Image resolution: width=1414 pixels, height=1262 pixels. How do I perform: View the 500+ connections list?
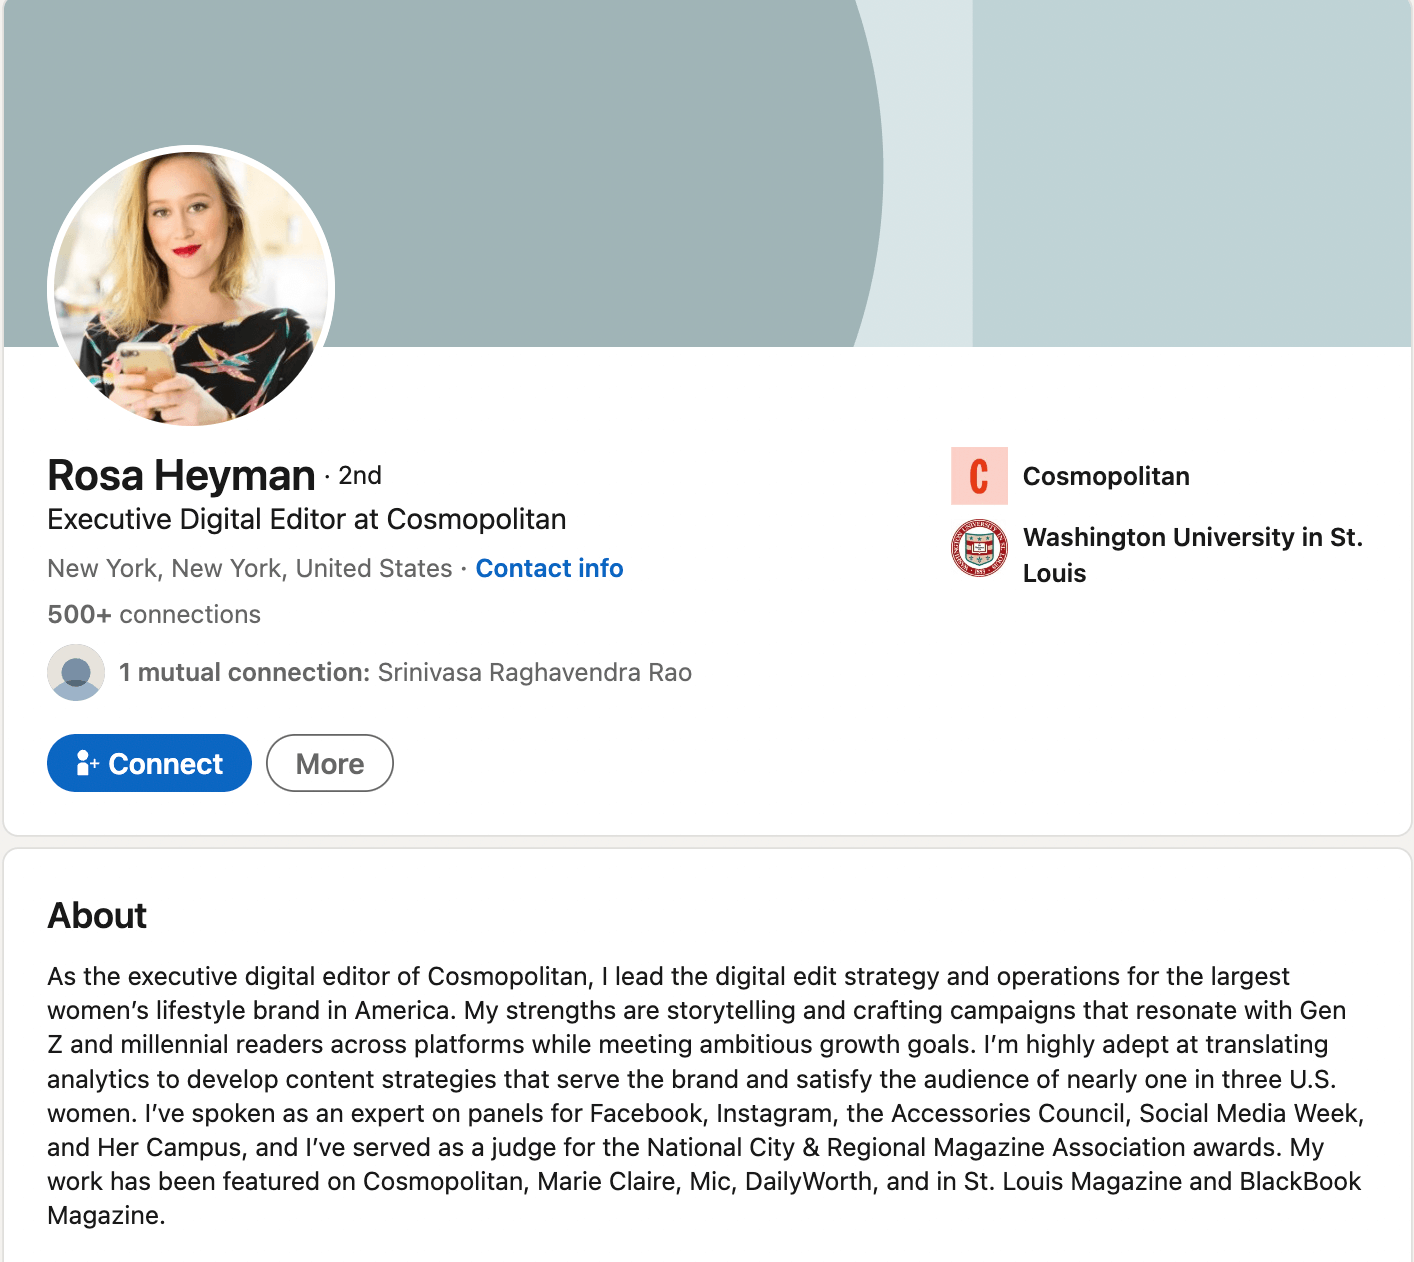(x=154, y=614)
